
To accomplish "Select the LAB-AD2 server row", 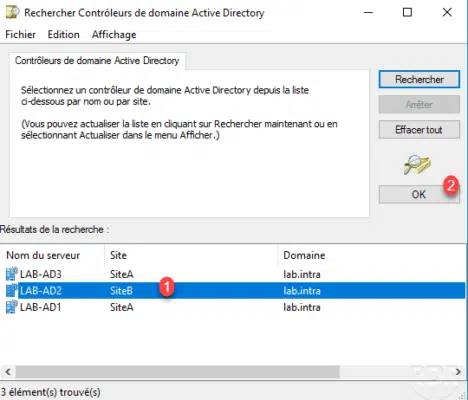I will click(233, 290).
